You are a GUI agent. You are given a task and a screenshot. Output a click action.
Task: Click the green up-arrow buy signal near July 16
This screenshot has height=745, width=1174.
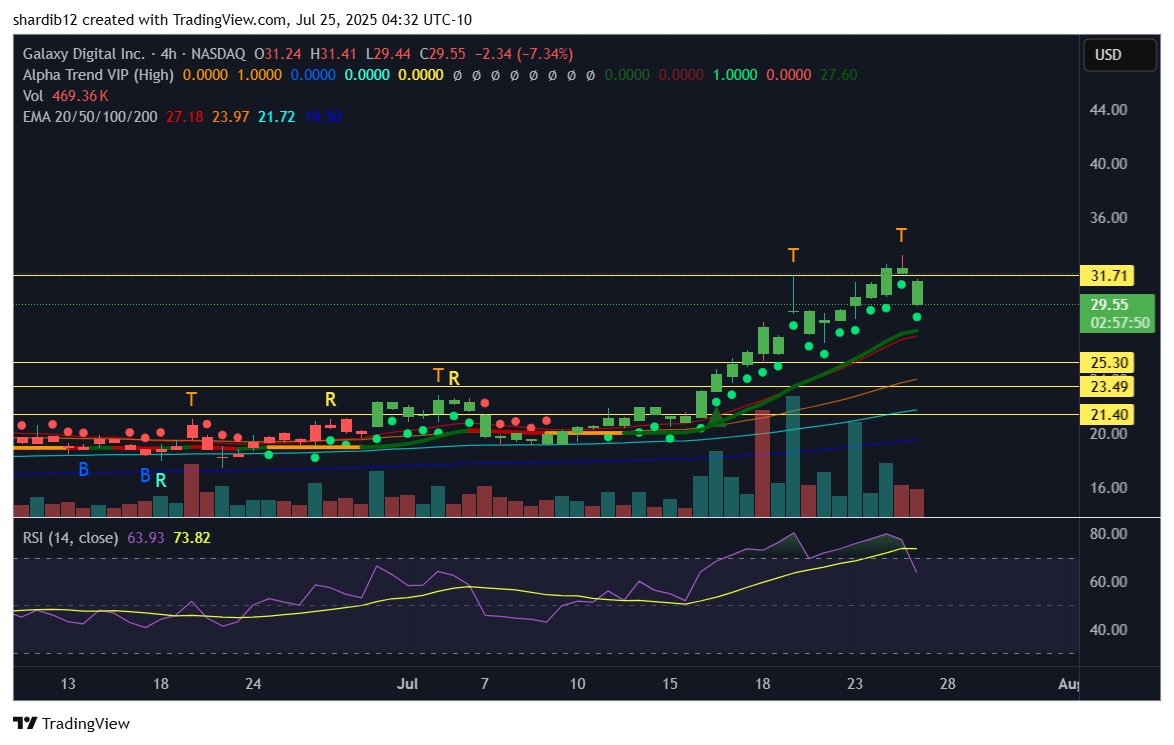point(716,417)
